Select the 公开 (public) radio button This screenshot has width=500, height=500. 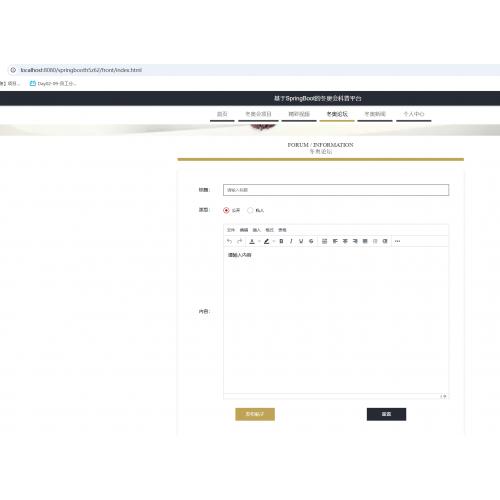[x=226, y=210]
